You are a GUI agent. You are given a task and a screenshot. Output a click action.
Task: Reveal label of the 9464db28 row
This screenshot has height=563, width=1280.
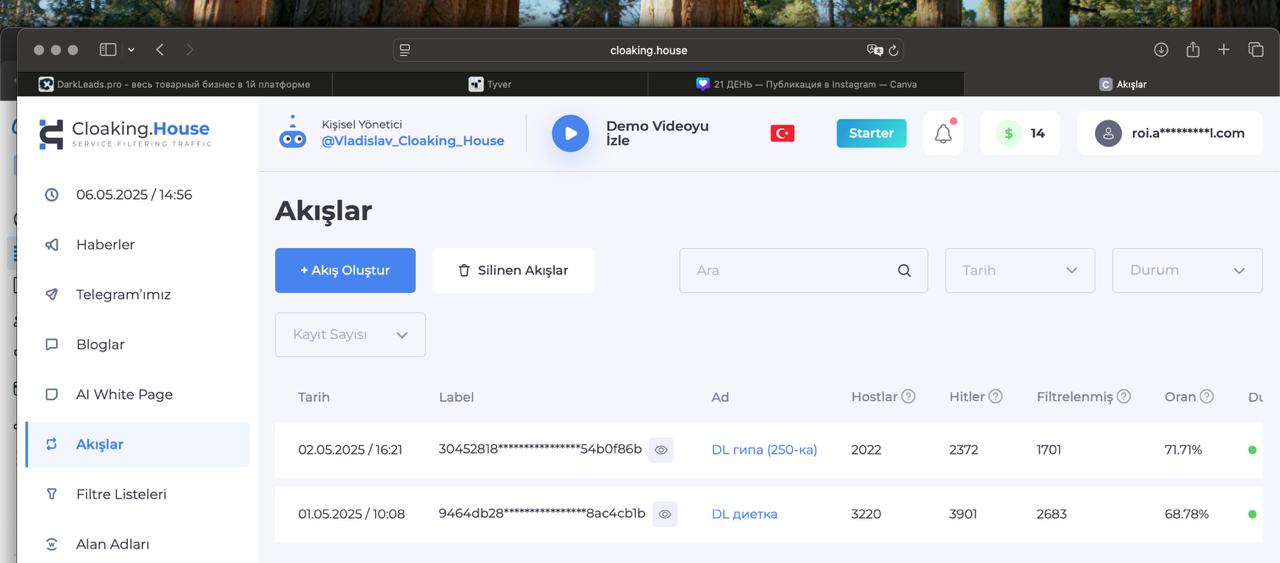click(x=665, y=514)
